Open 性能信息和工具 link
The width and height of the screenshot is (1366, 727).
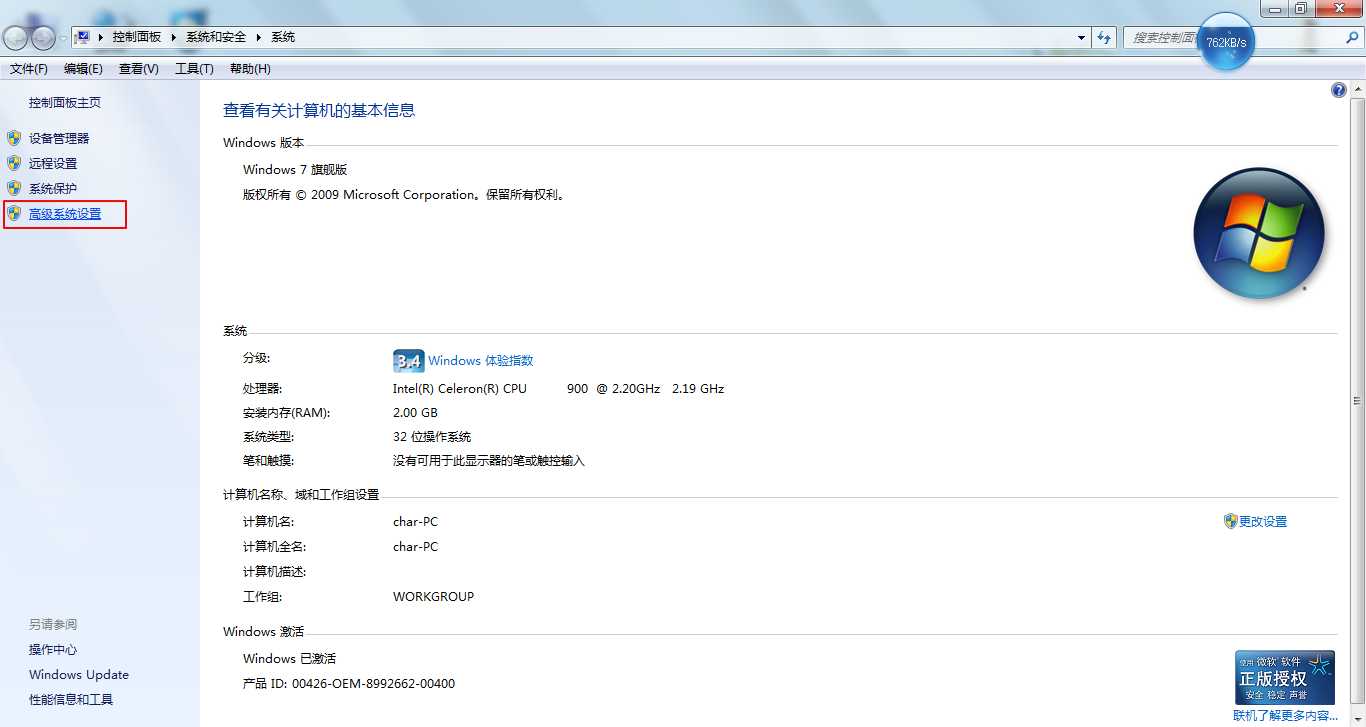[x=71, y=700]
